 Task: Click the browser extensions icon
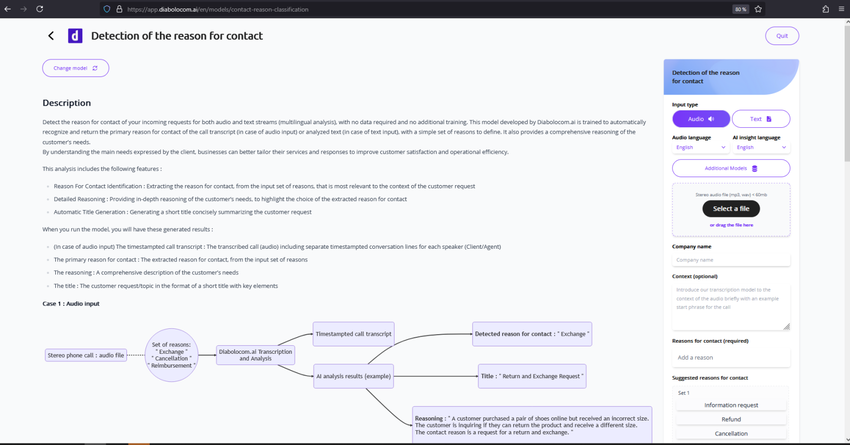click(x=825, y=9)
